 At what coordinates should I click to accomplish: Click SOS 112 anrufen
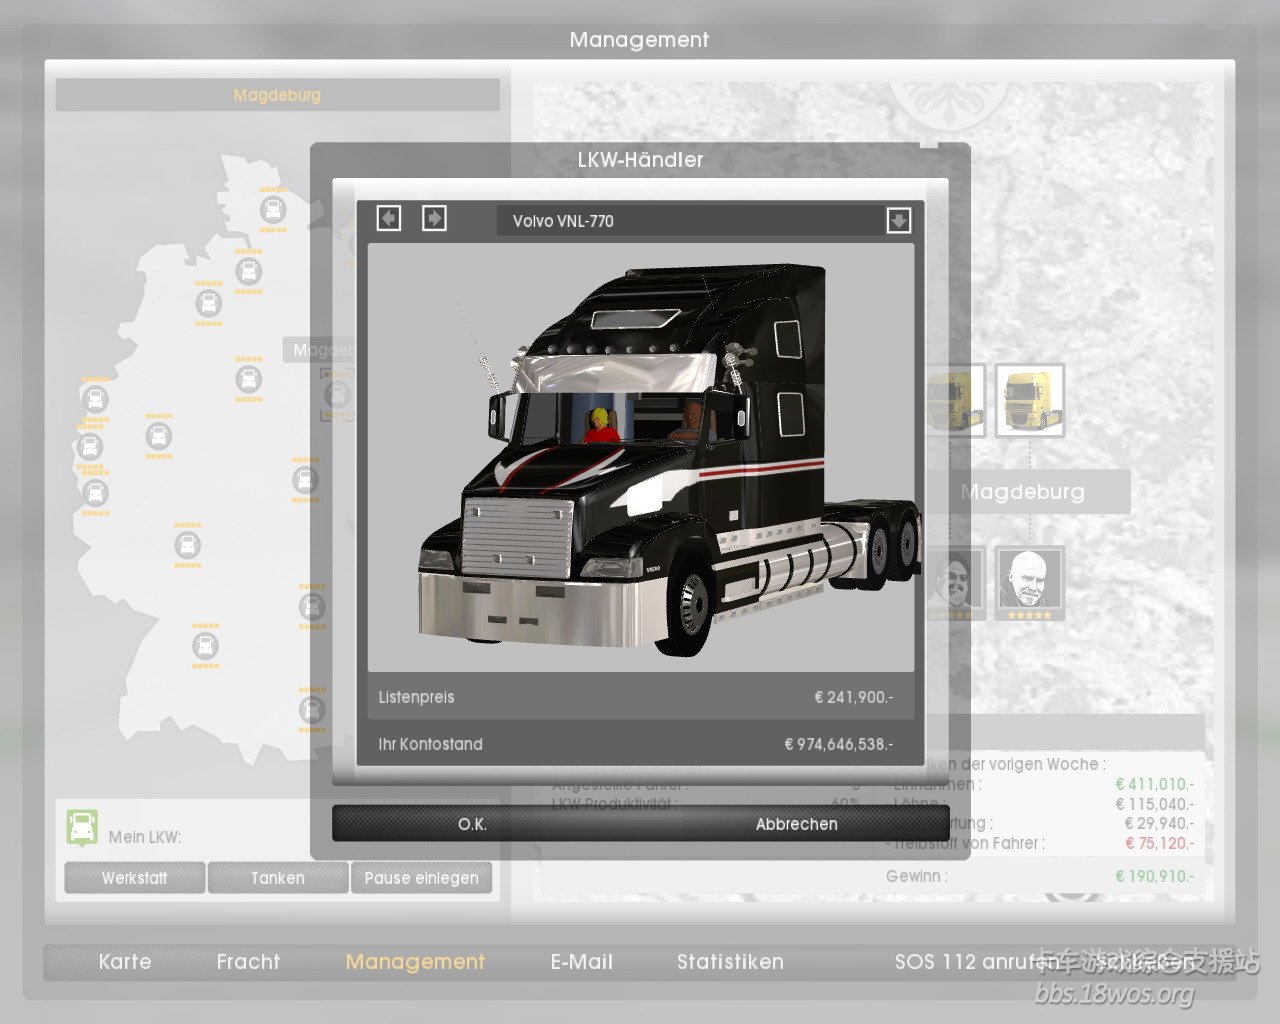pyautogui.click(x=975, y=962)
